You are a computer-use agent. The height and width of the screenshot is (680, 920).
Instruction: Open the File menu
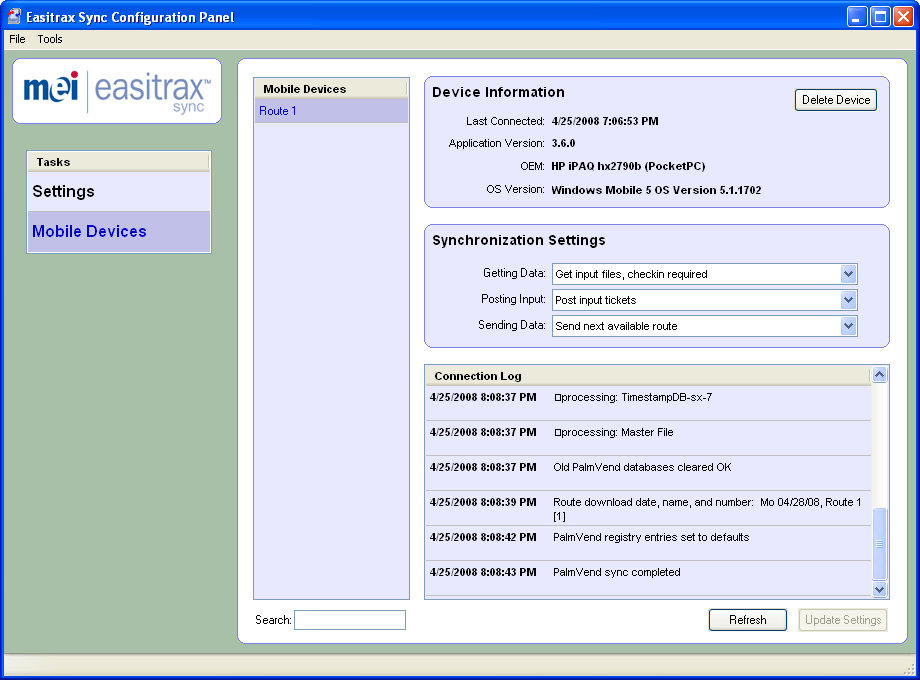[17, 39]
